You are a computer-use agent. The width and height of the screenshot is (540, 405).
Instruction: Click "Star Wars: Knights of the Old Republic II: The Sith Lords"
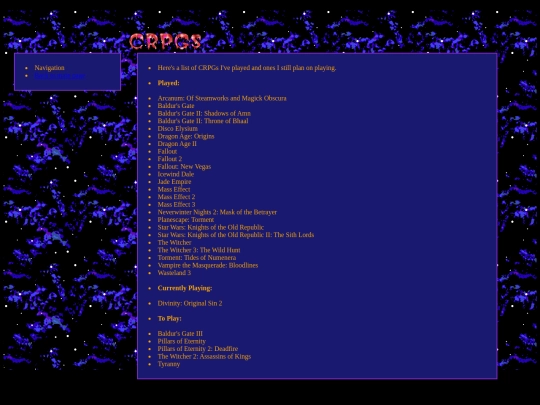(x=236, y=235)
